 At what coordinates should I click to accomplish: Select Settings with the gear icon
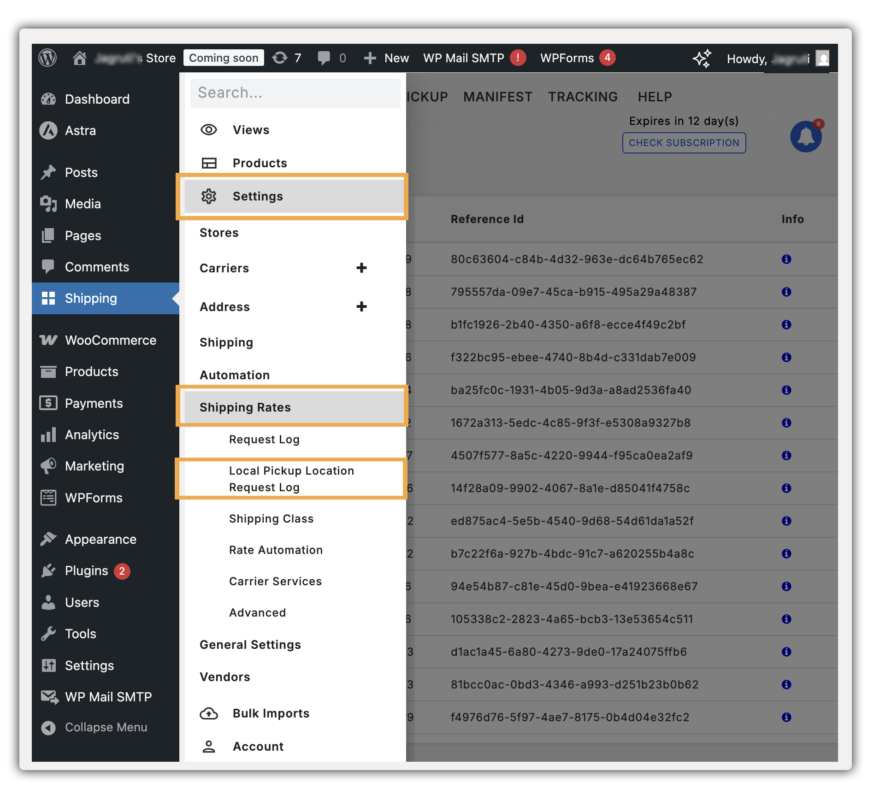(x=294, y=196)
